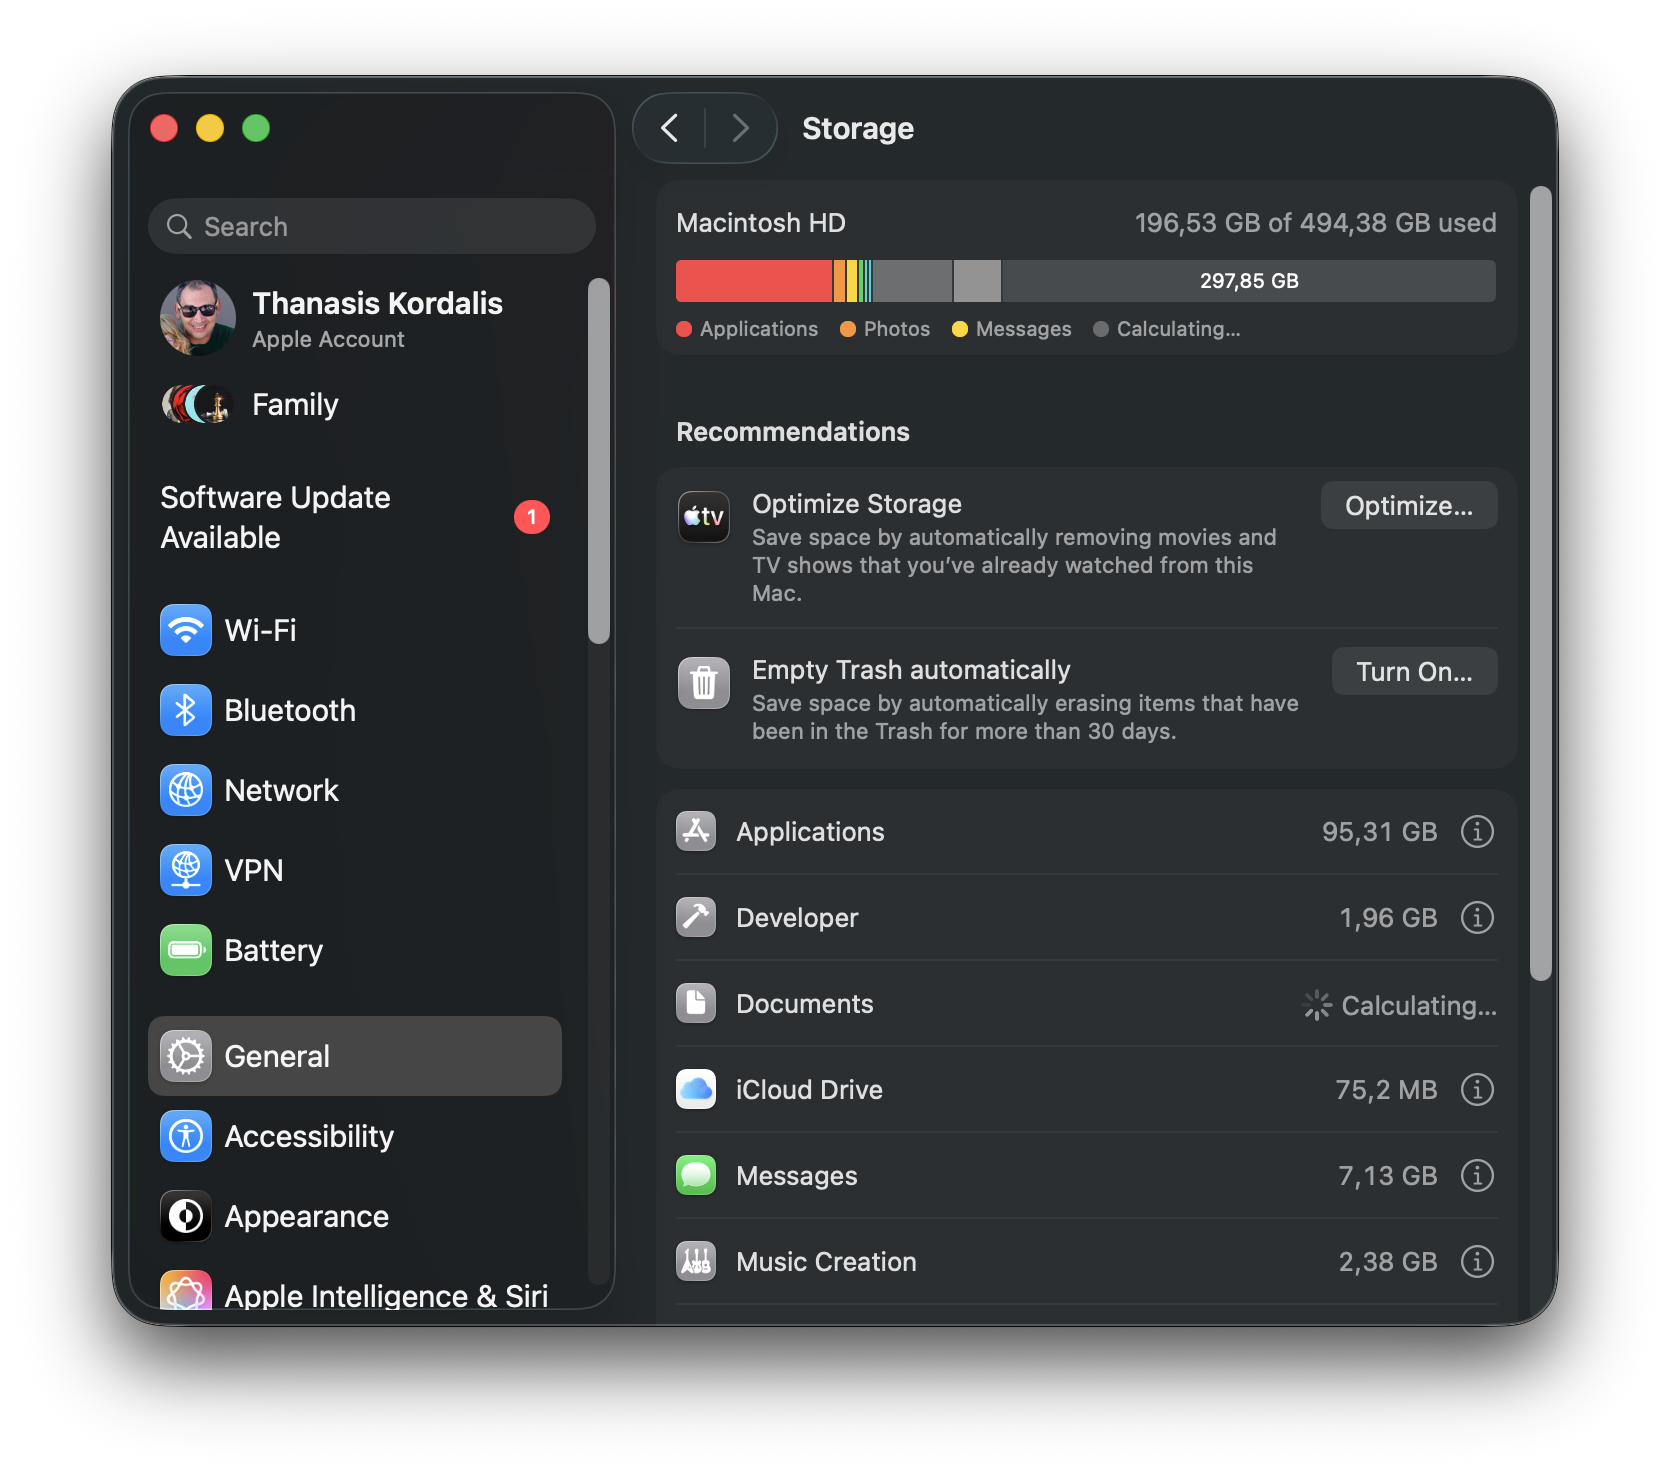This screenshot has height=1474, width=1670.
Task: Click the Family avatars icon
Action: tap(198, 404)
